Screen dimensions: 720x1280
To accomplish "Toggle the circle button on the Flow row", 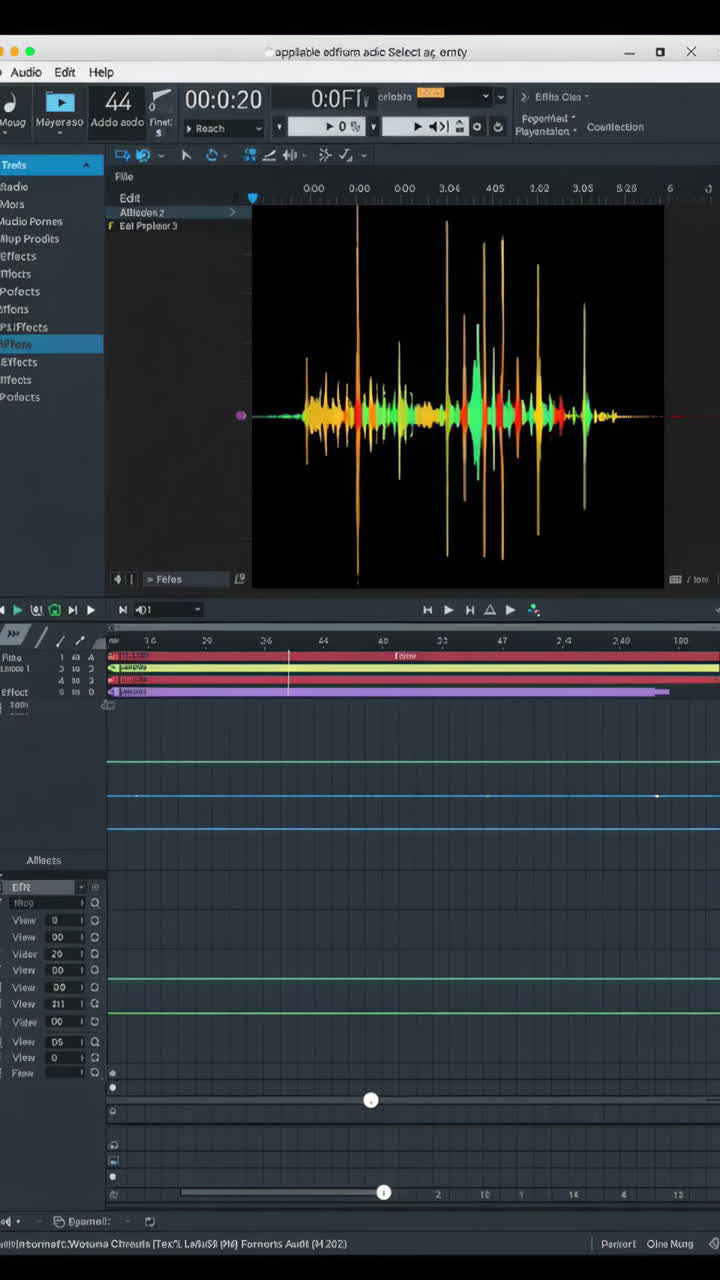I will pyautogui.click(x=95, y=1073).
